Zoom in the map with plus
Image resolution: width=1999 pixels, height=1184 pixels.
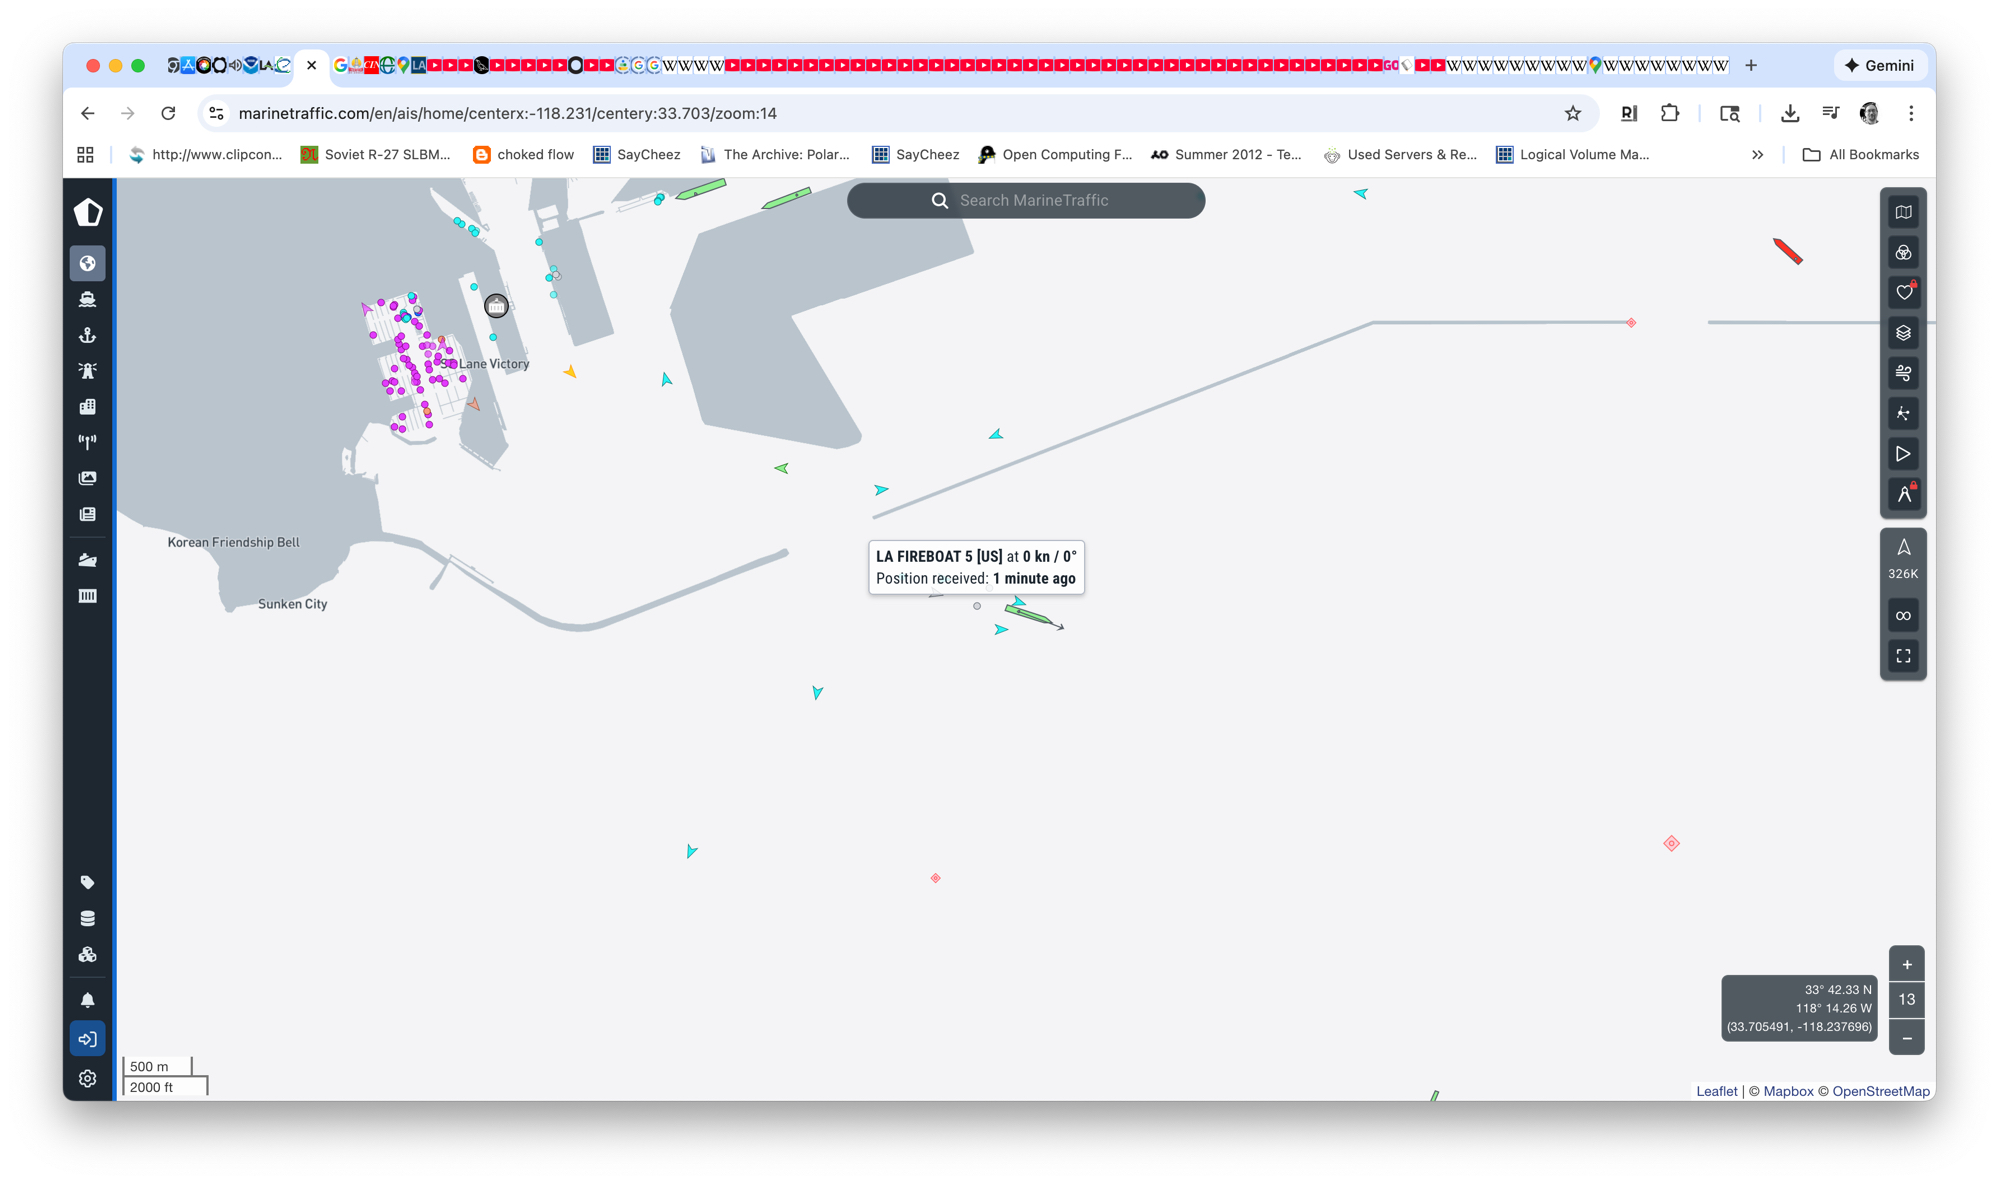(1906, 965)
